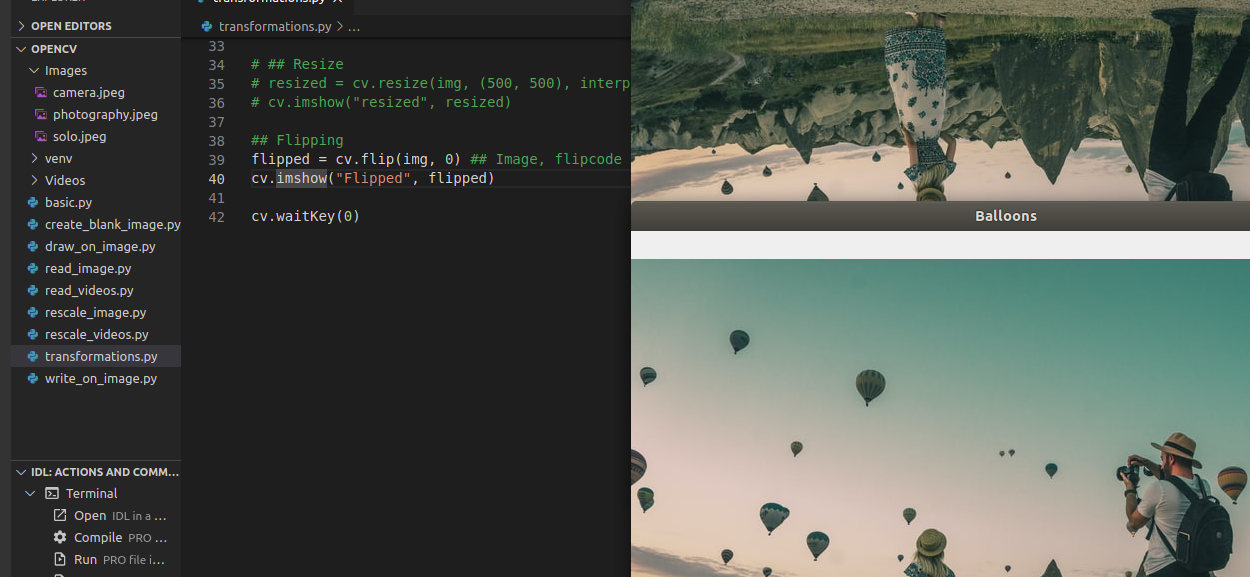The width and height of the screenshot is (1250, 577).
Task: Expand the Videos folder
Action: (x=33, y=180)
